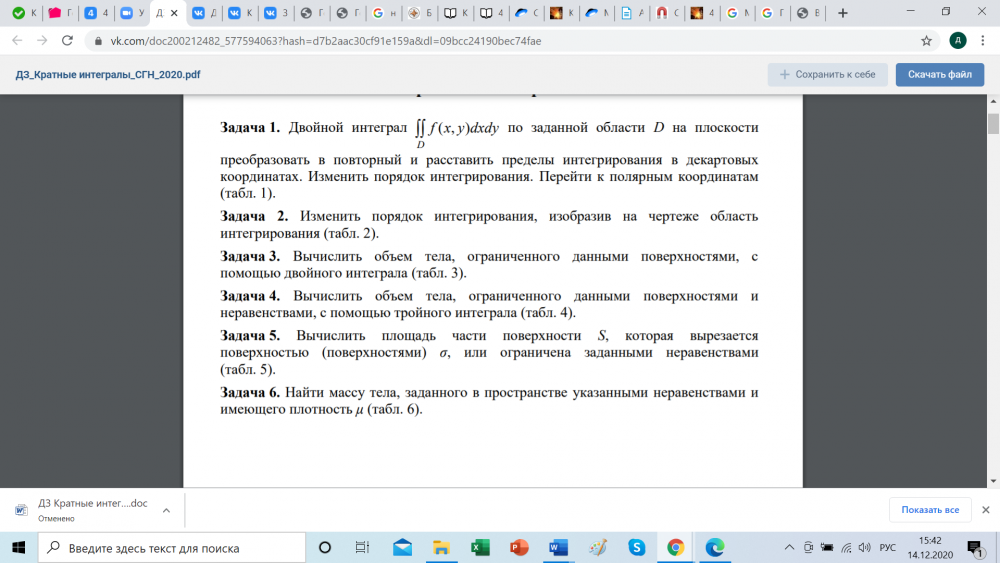Switch to the pink icon tab

click(x=61, y=13)
